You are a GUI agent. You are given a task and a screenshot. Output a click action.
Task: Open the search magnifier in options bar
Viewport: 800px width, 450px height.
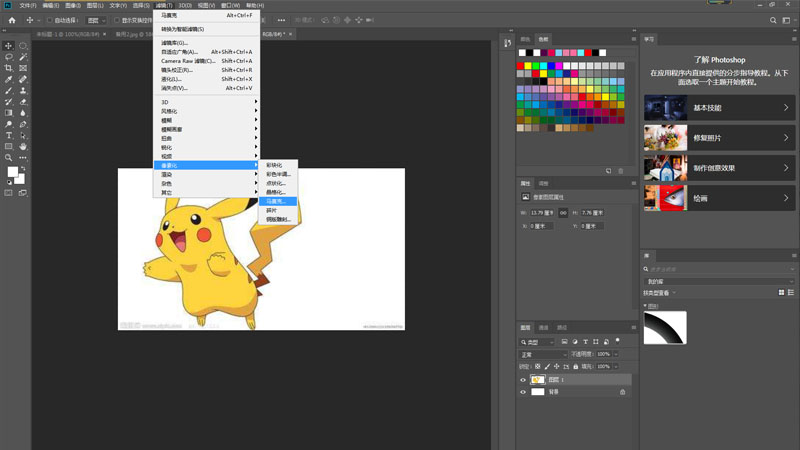pyautogui.click(x=773, y=20)
